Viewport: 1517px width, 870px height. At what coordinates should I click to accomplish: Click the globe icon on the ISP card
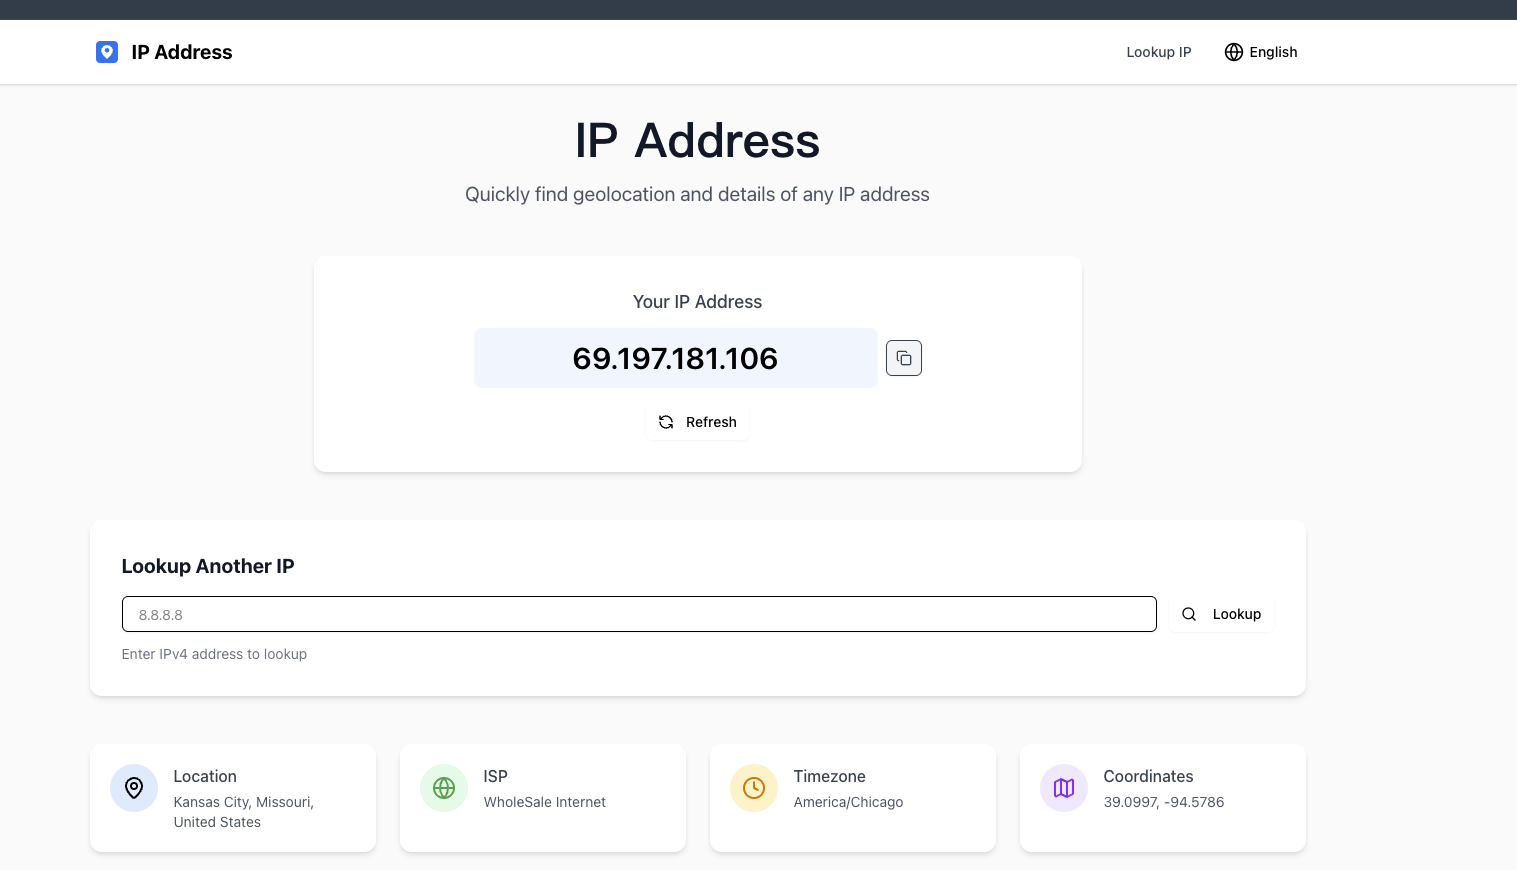coord(444,788)
